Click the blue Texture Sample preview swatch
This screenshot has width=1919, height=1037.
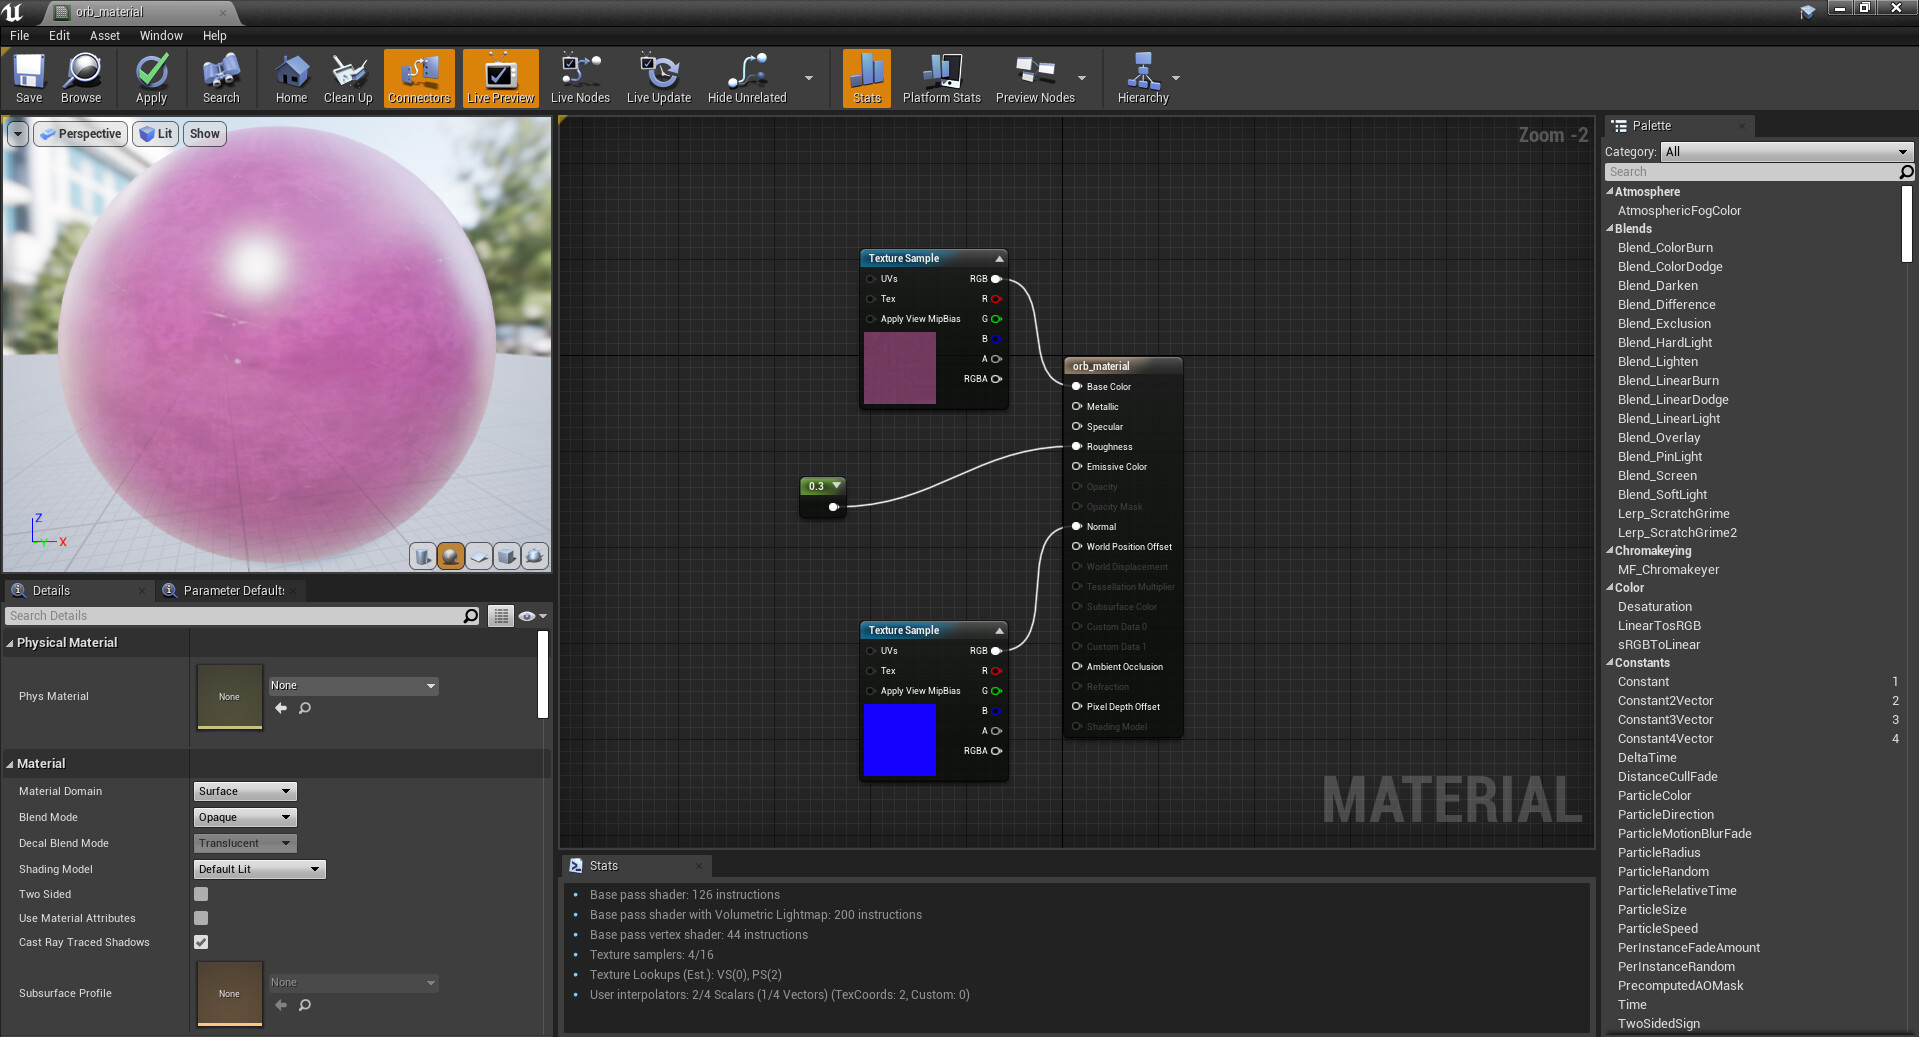click(x=899, y=739)
